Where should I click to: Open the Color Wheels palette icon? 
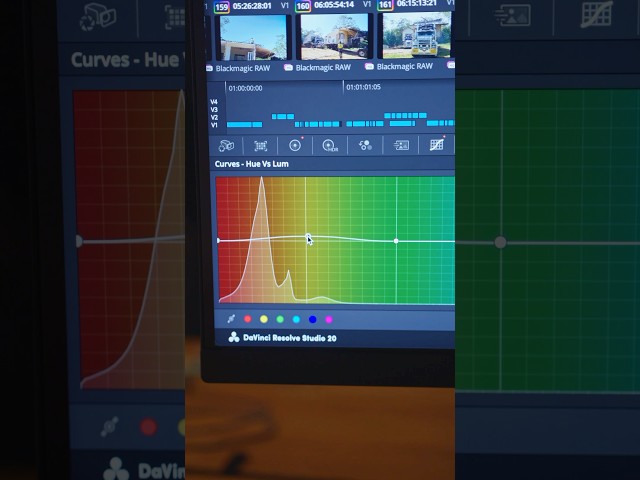[295, 145]
